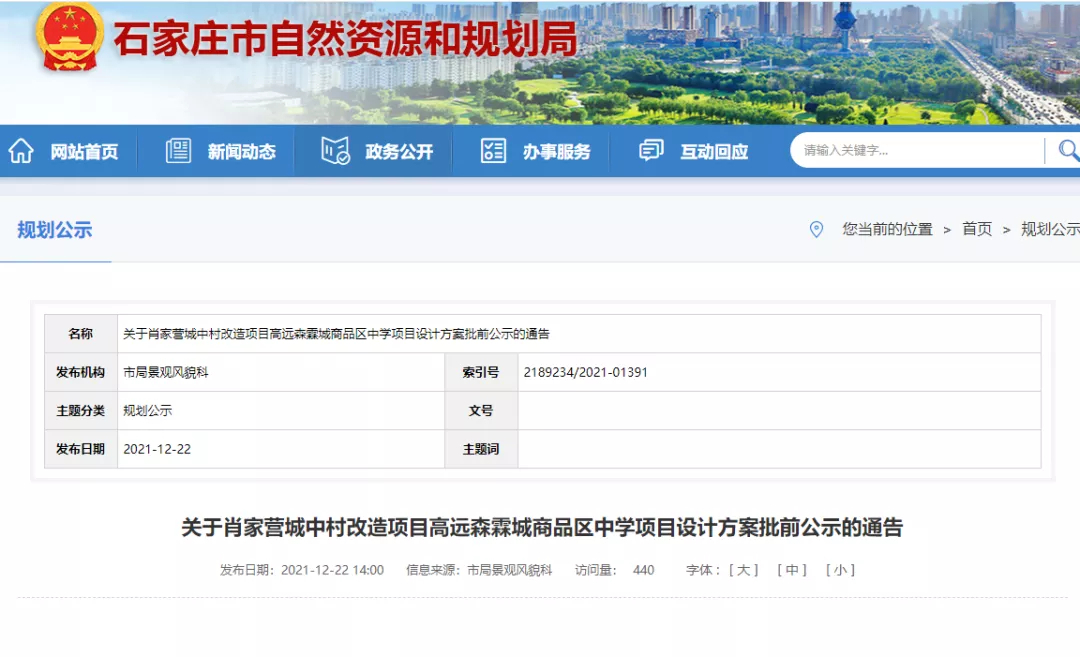
Task: Click the 主题词 label cell
Action: (481, 449)
